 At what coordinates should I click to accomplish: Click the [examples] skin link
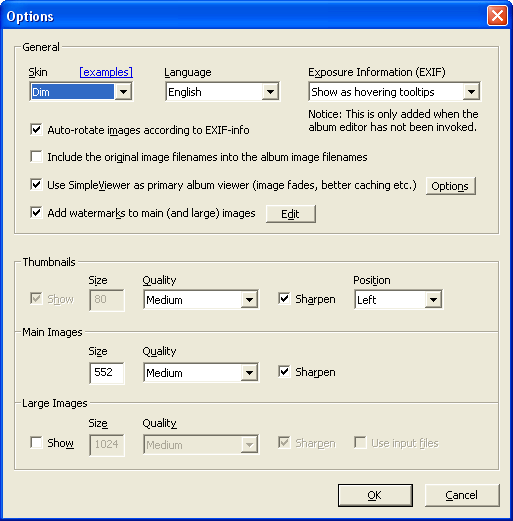click(x=106, y=72)
